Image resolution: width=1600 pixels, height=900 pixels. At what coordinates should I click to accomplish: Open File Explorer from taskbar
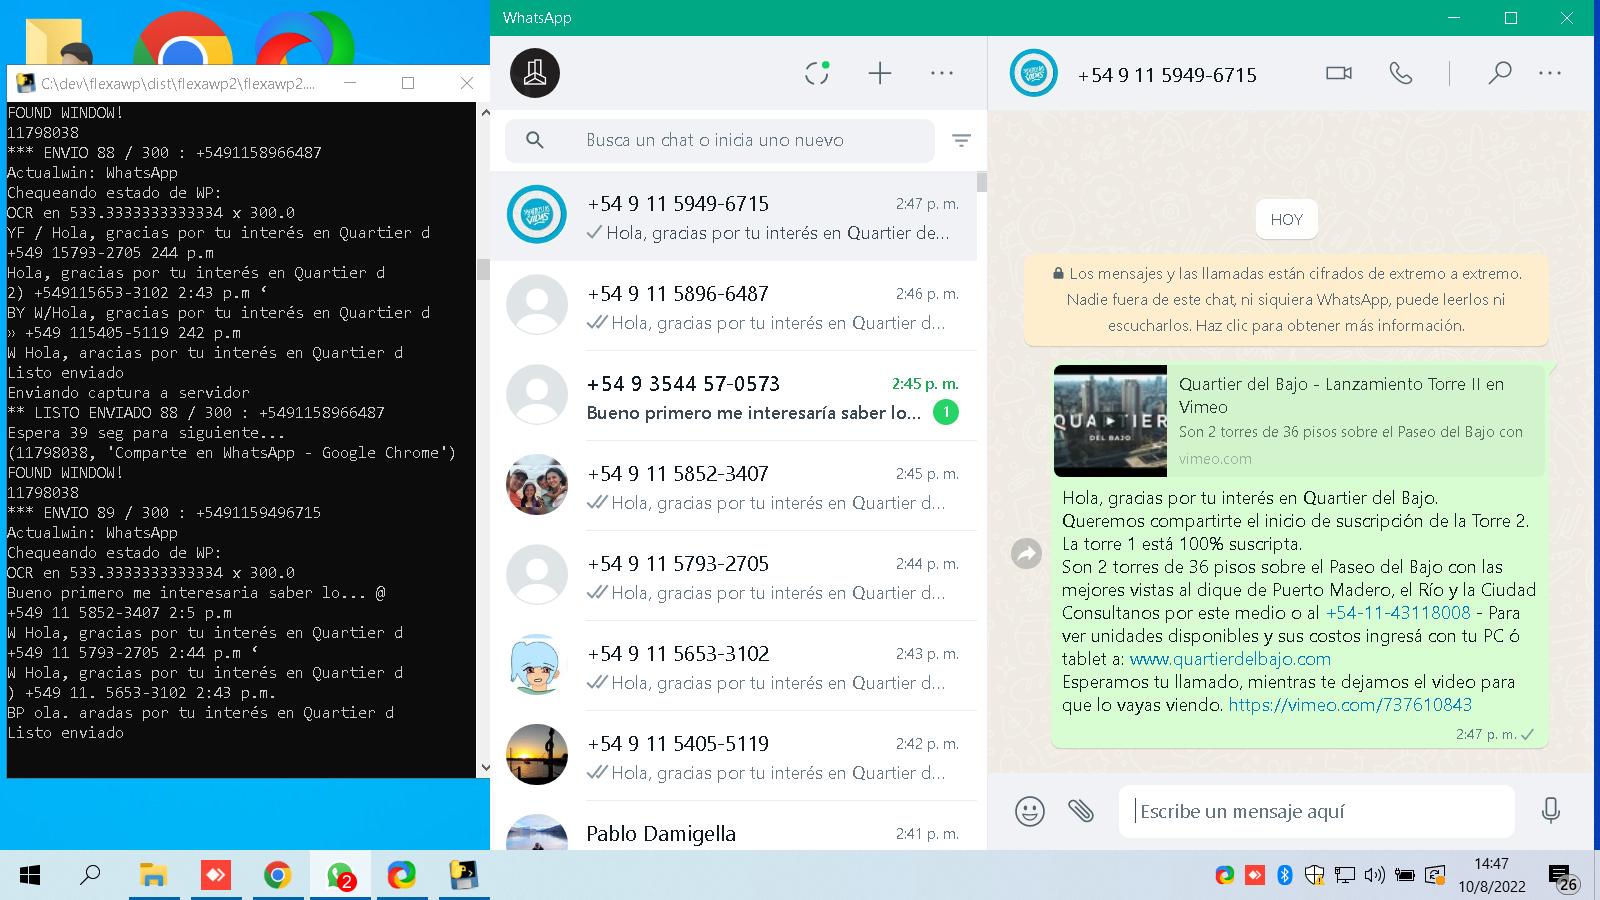point(153,876)
